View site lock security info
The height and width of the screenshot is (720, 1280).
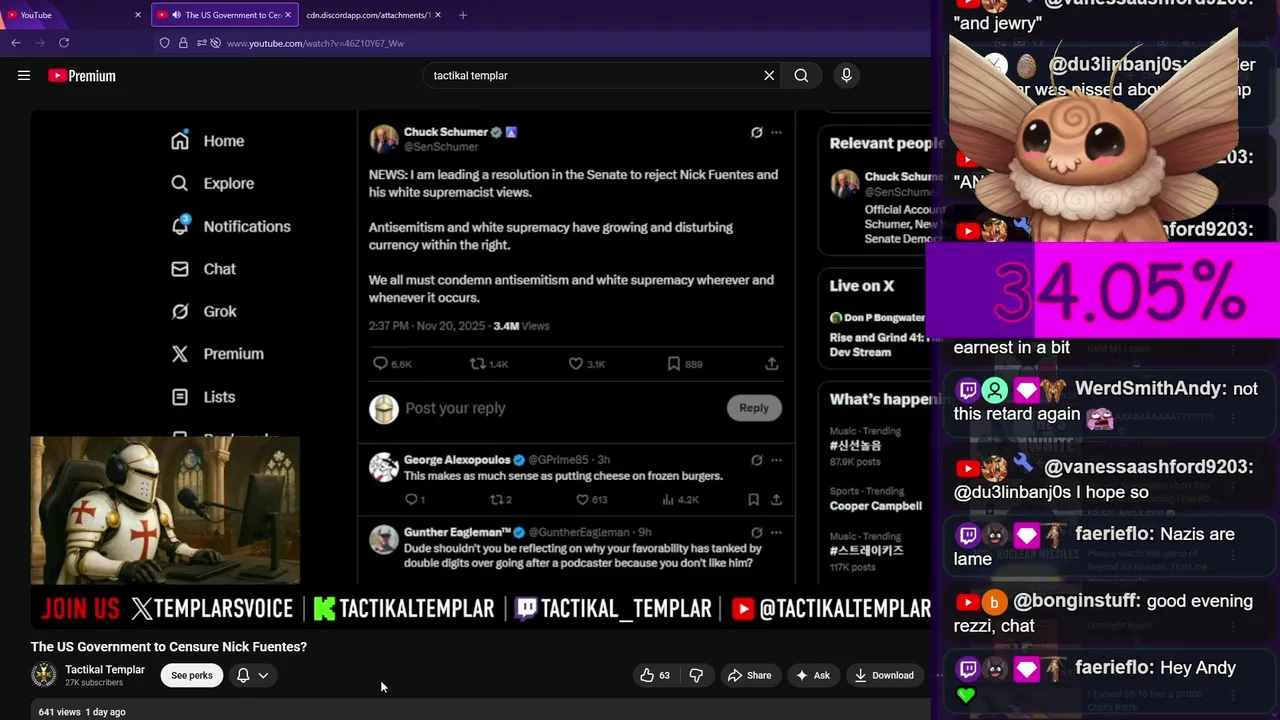pos(183,43)
